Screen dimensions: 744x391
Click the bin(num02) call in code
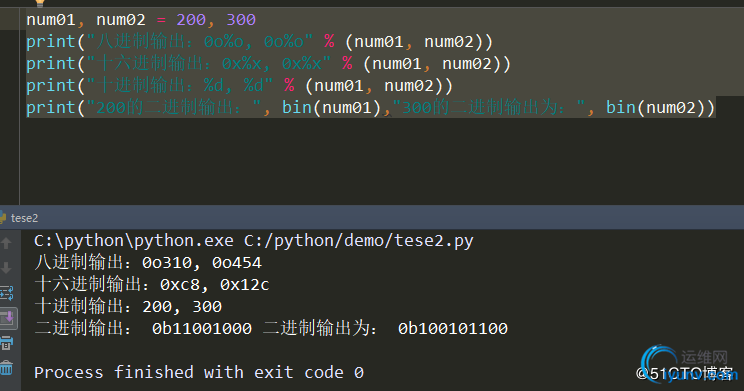655,107
